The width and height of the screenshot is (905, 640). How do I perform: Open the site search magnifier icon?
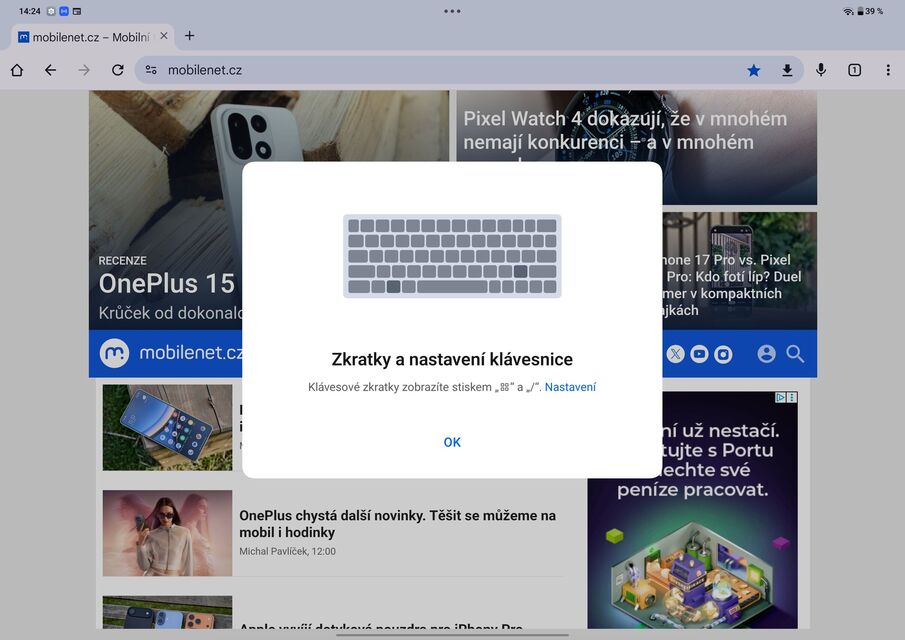point(795,354)
